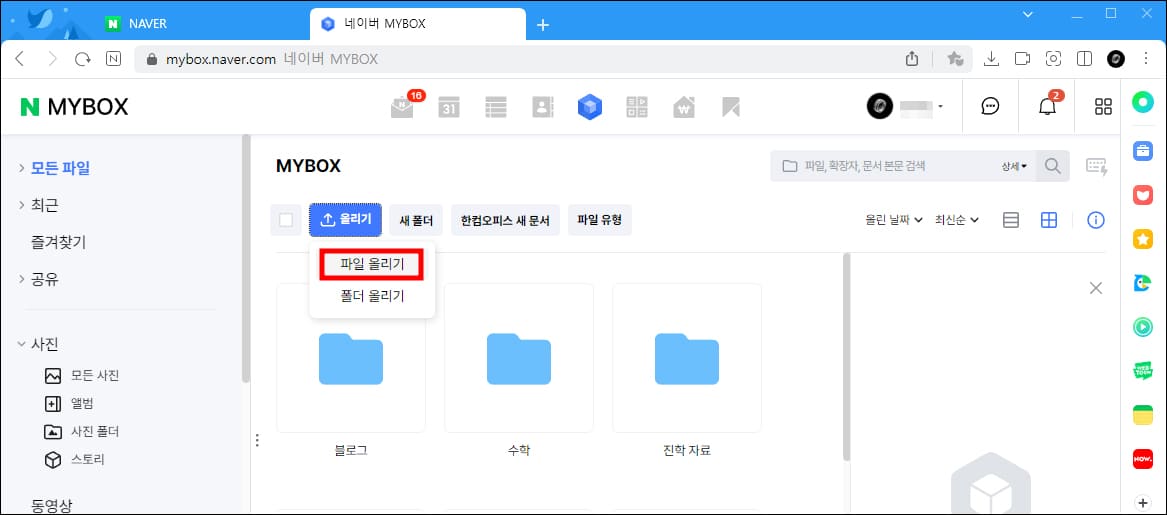This screenshot has height=515, width=1167.
Task: Open the yellow memo sidebar icon
Action: click(x=1142, y=415)
